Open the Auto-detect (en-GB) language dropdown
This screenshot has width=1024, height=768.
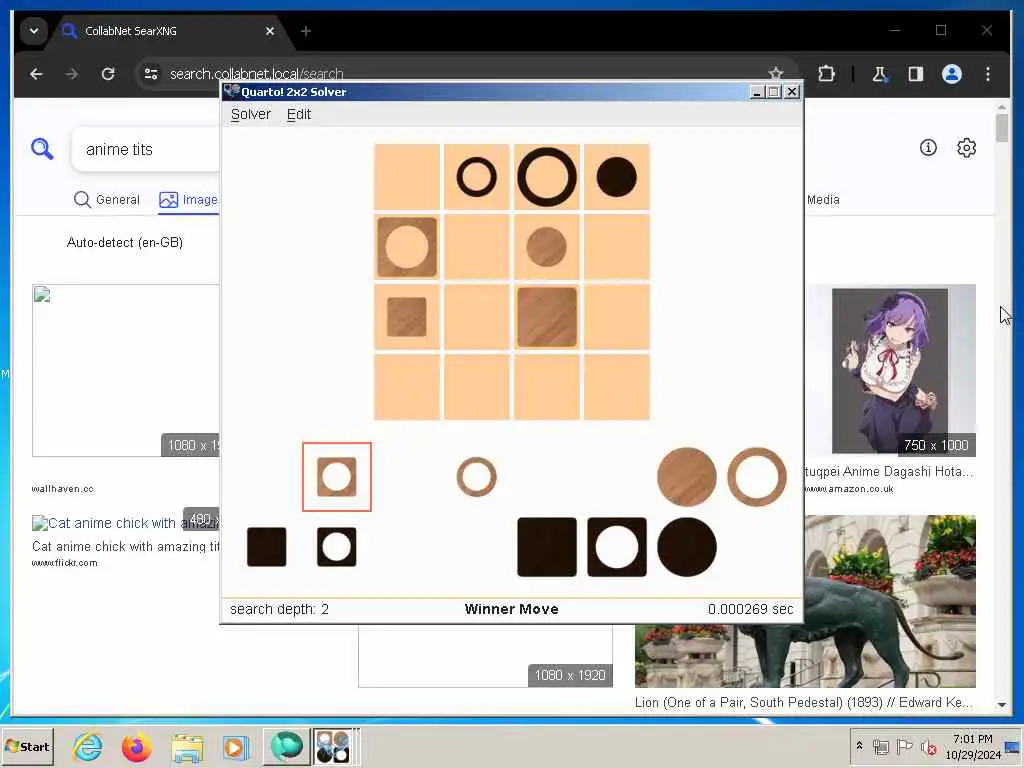(x=125, y=242)
